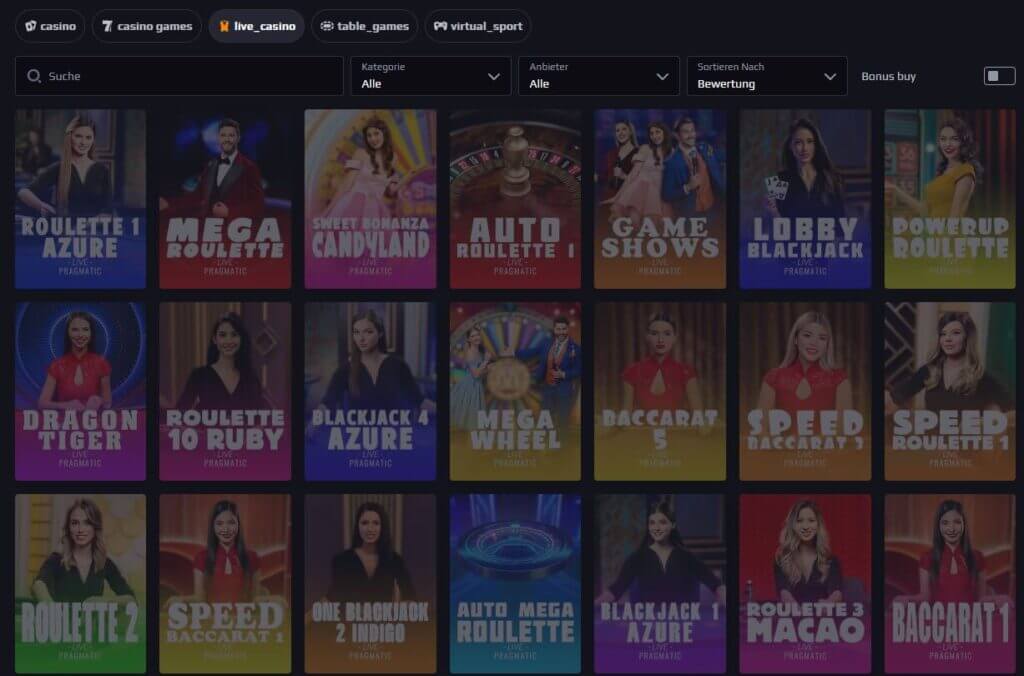The image size is (1024, 676).
Task: Open Blackjack 4 Azure game
Action: click(370, 391)
